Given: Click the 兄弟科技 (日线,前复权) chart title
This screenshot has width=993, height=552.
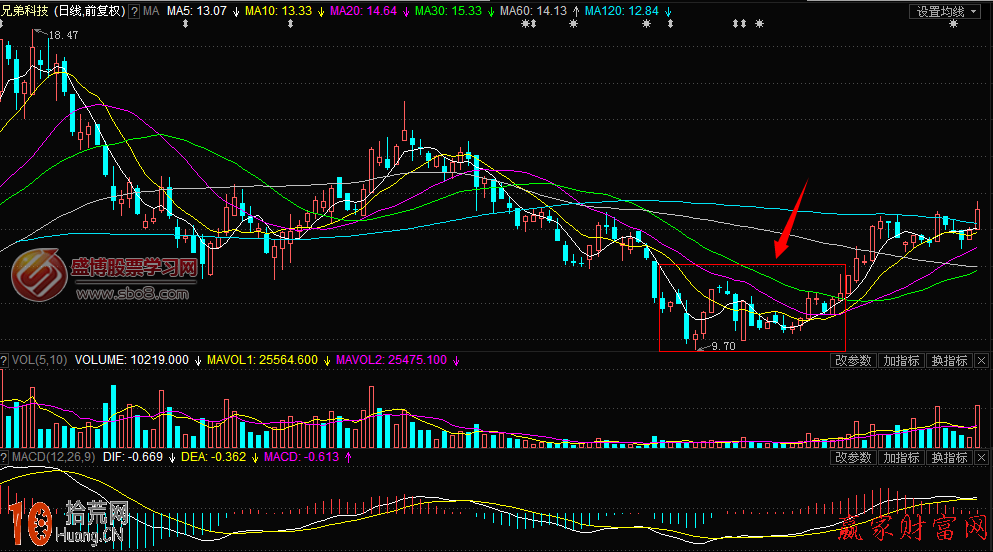Looking at the screenshot, I should 63,11.
